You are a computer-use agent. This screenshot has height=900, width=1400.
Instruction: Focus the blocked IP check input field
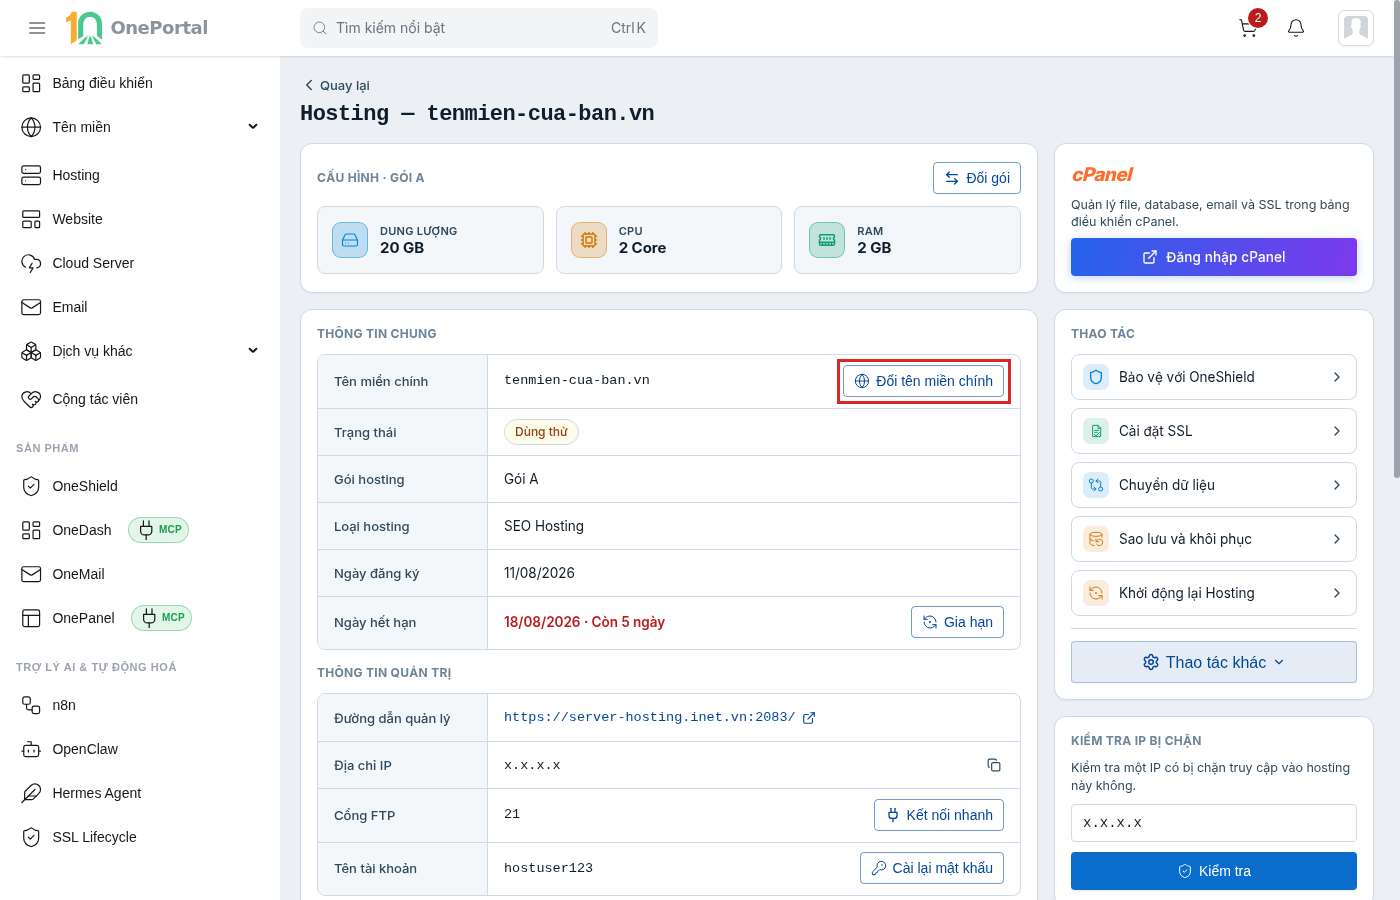[x=1214, y=823]
